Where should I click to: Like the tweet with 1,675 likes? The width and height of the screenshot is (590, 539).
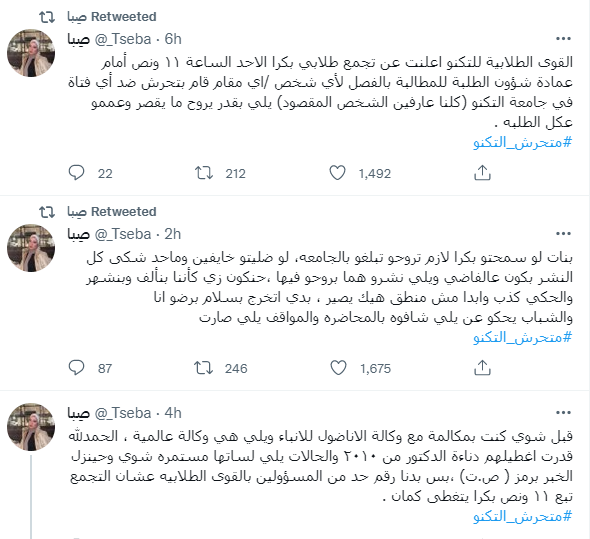point(338,368)
